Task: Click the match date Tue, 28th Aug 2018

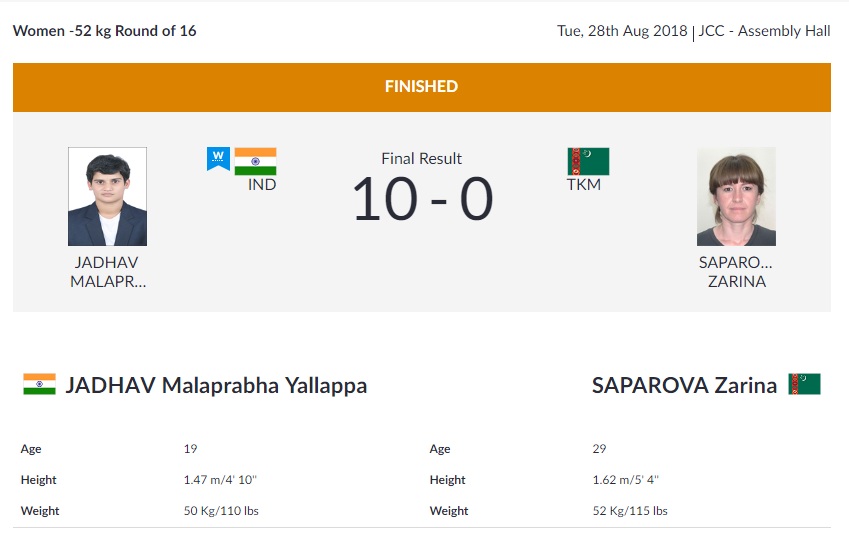Action: pyautogui.click(x=622, y=31)
